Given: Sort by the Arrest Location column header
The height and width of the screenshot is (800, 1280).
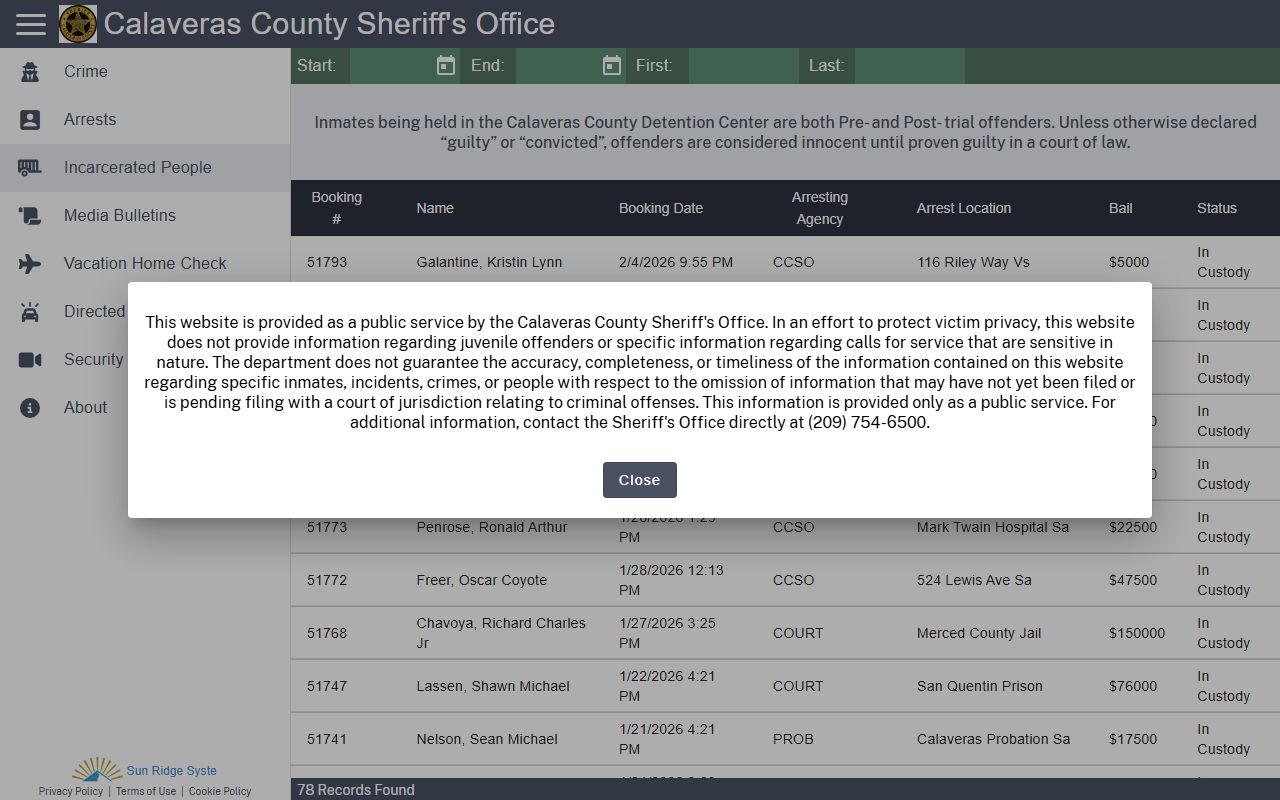Looking at the screenshot, I should tap(964, 208).
